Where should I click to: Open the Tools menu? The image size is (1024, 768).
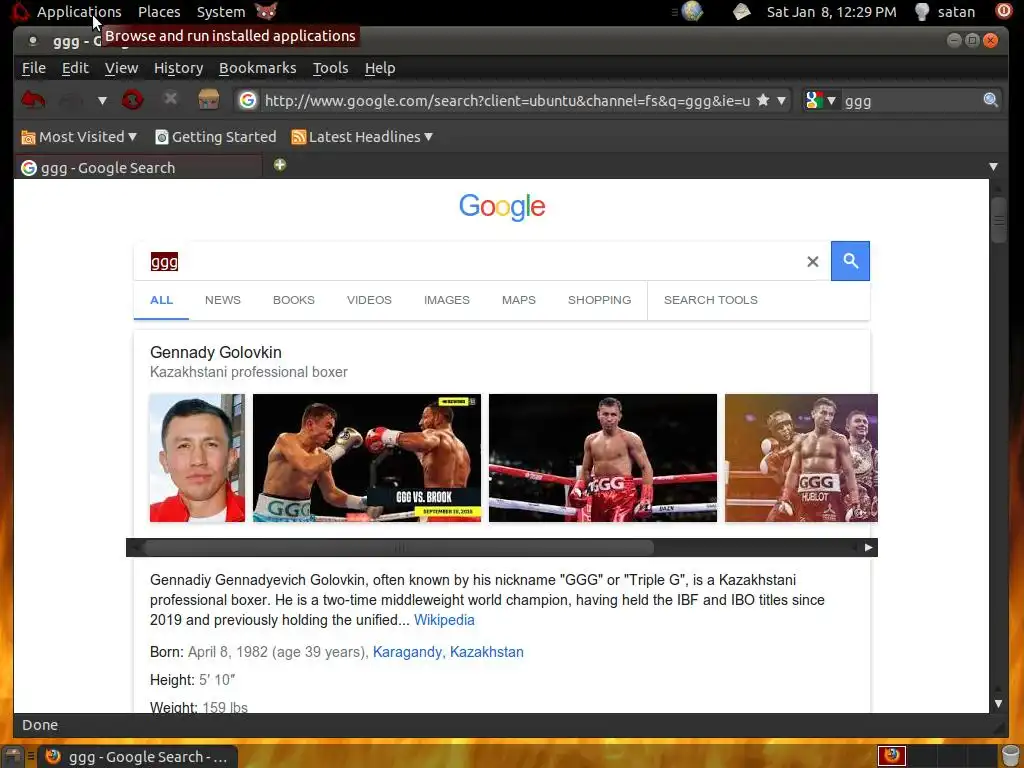click(330, 68)
